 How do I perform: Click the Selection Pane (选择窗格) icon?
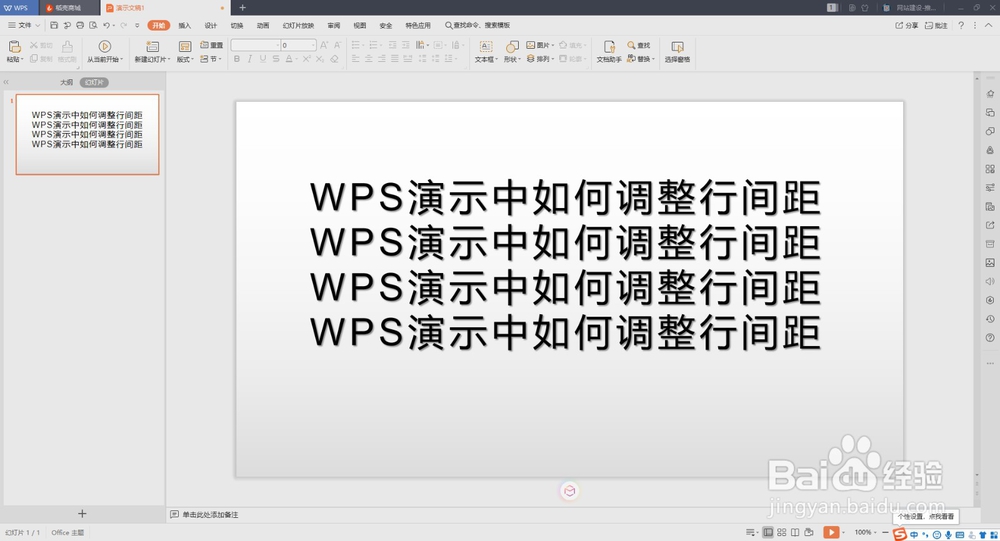(x=677, y=47)
